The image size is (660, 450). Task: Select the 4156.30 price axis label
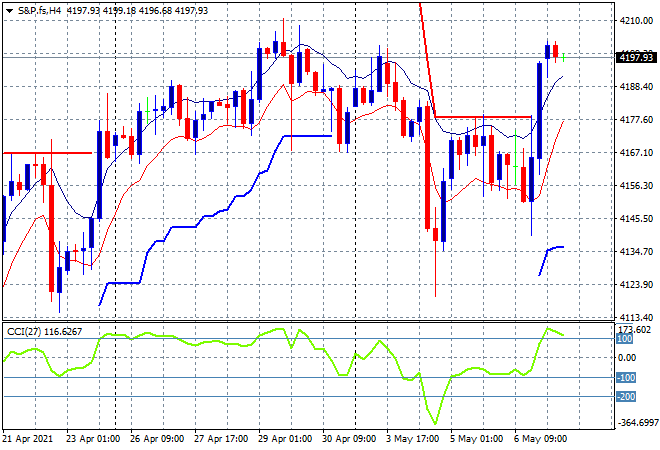click(636, 185)
